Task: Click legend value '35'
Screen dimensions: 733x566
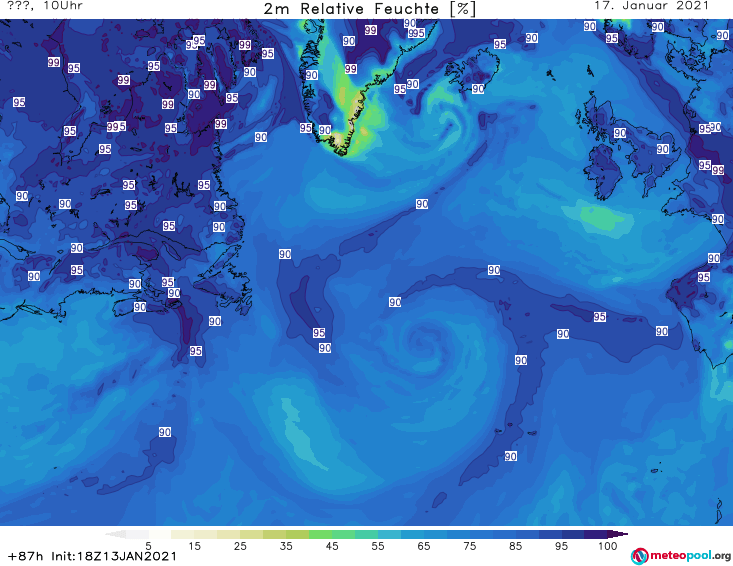Action: 286,546
